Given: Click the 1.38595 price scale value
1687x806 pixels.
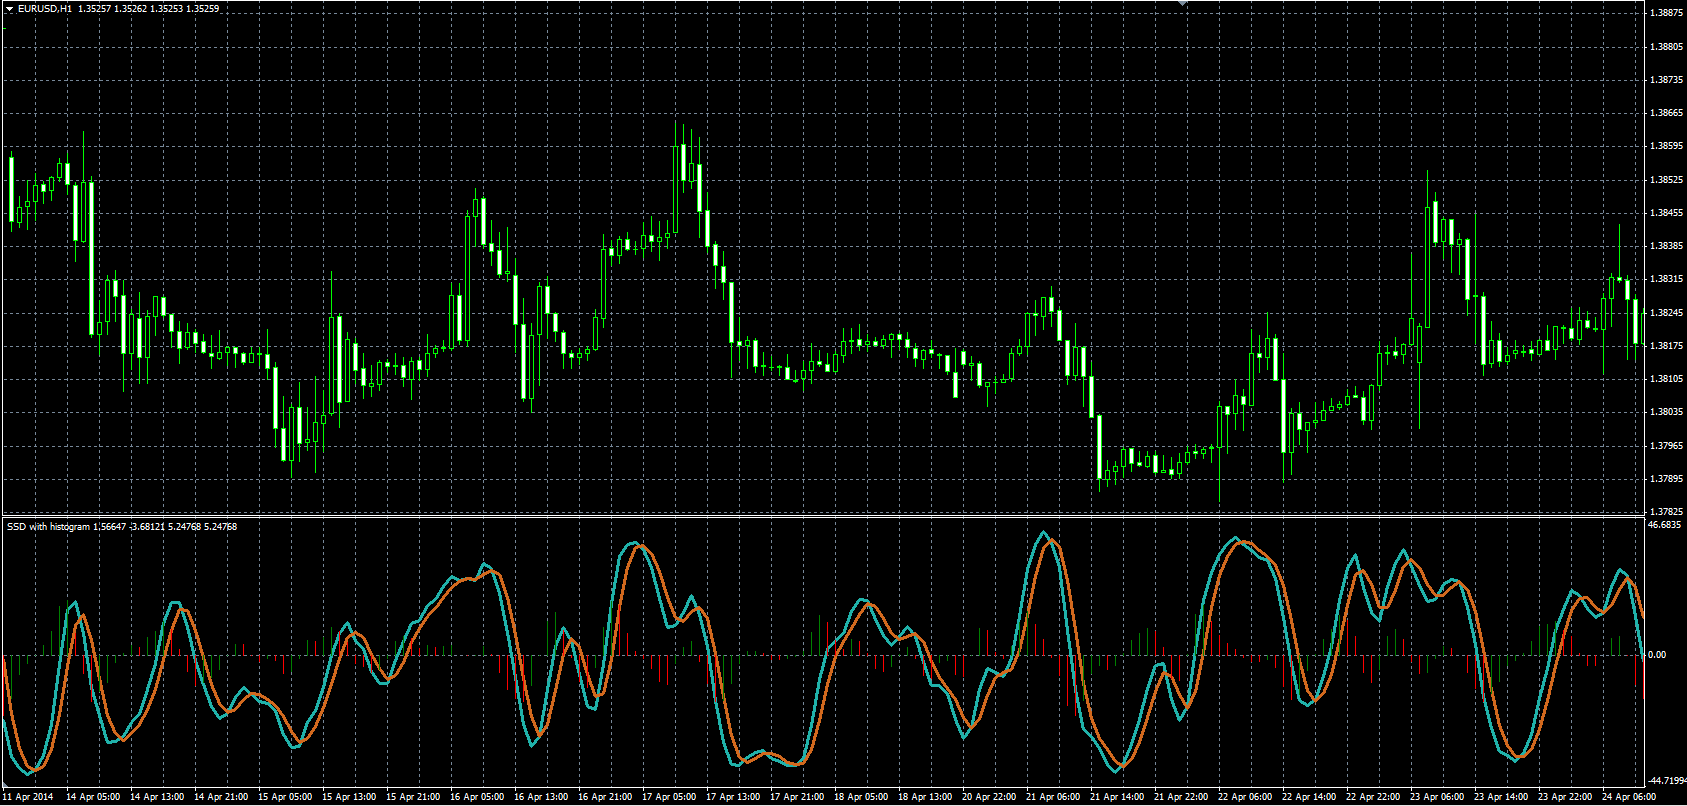Looking at the screenshot, I should click(1666, 146).
